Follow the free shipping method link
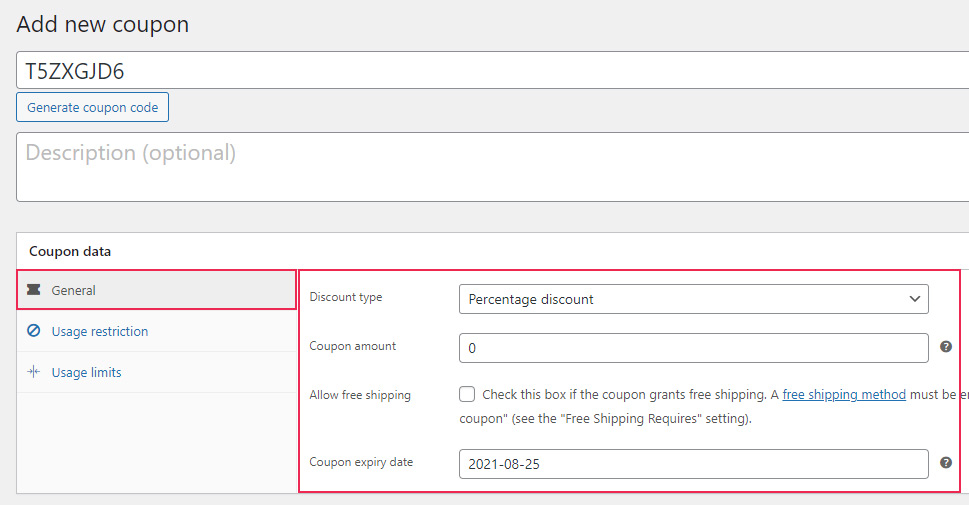Image resolution: width=969 pixels, height=505 pixels. click(844, 395)
